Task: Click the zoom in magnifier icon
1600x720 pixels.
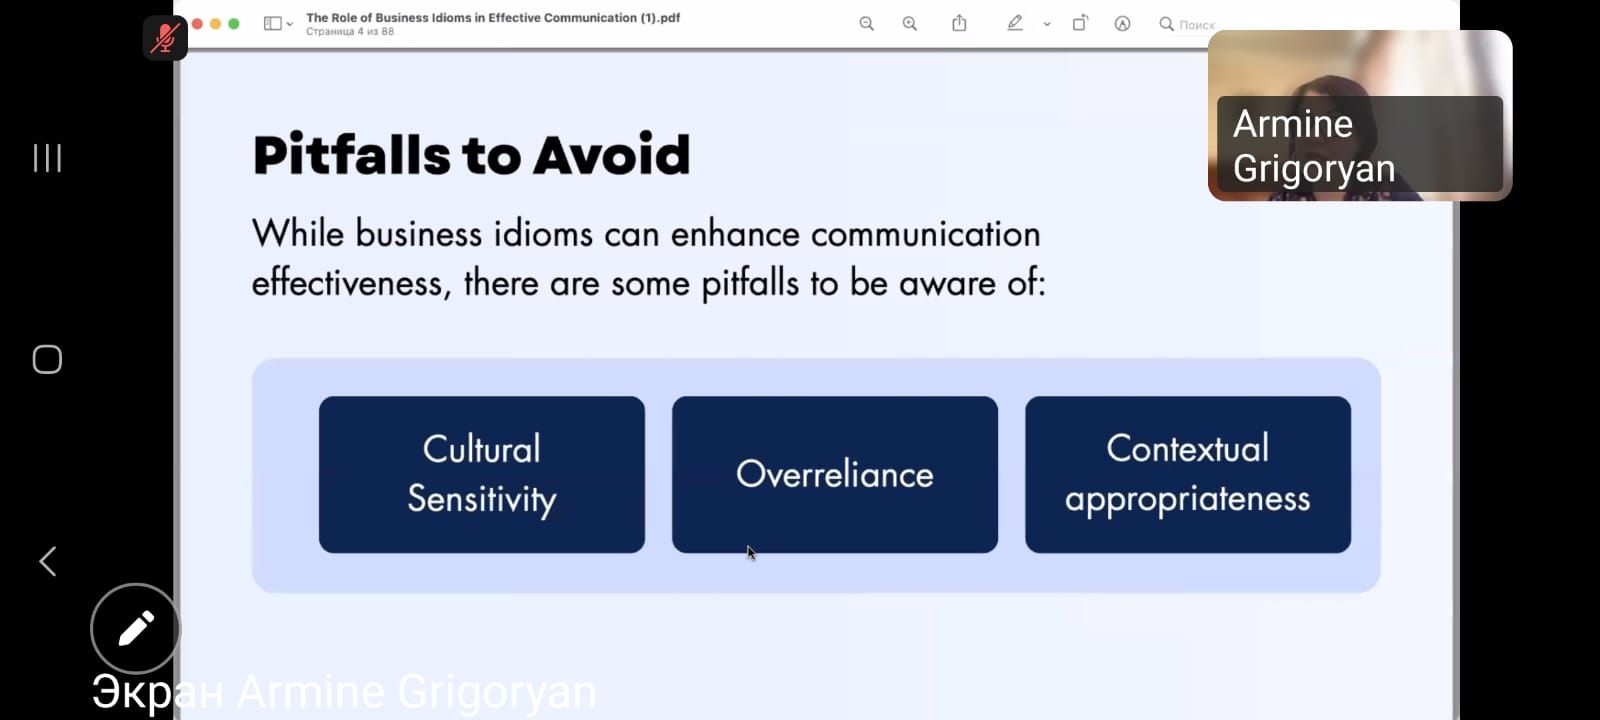Action: [x=909, y=23]
